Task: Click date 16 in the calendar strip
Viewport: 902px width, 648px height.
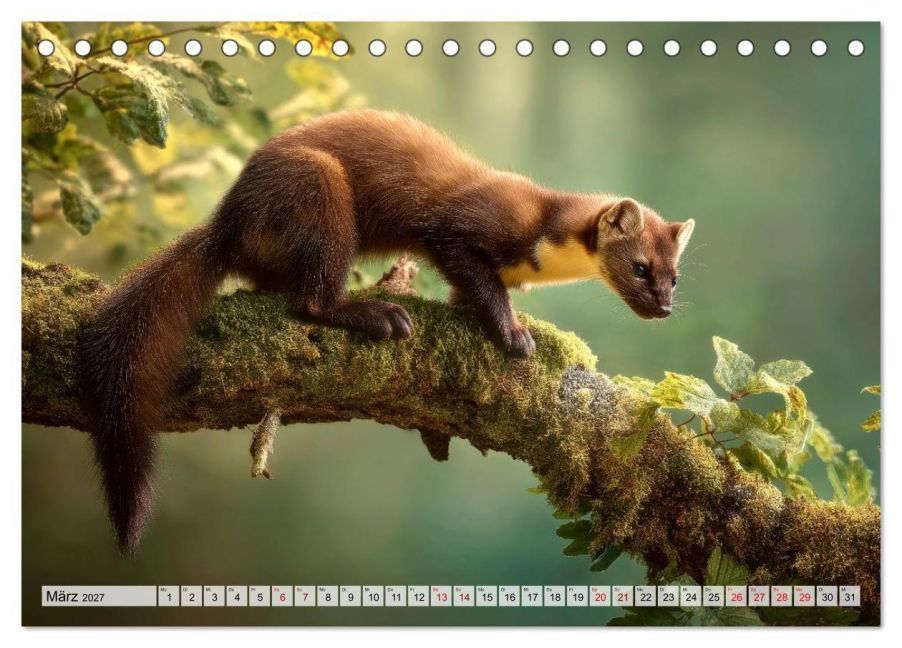Action: click(510, 596)
